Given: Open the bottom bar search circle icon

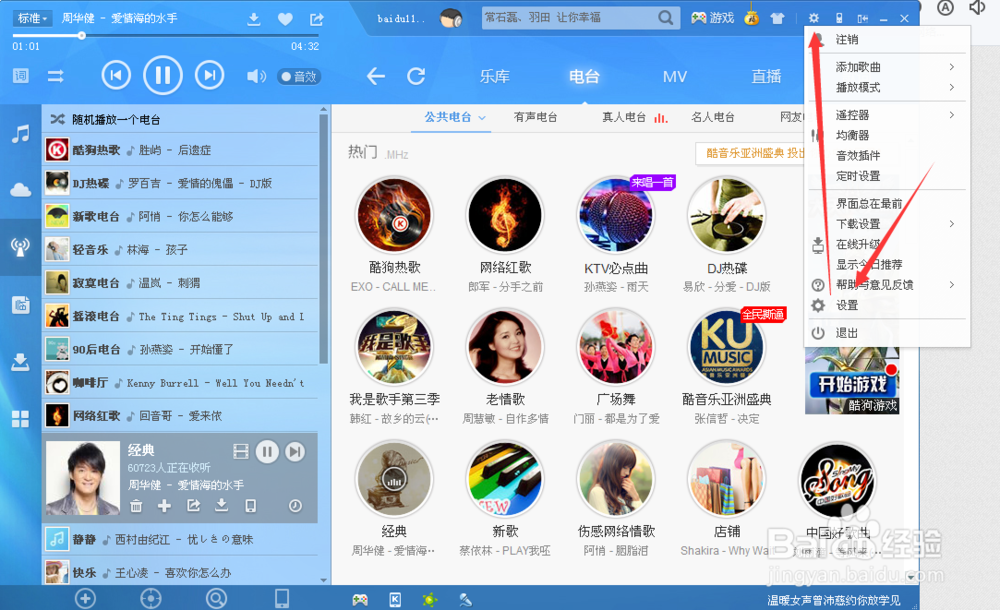Looking at the screenshot, I should tap(216, 599).
